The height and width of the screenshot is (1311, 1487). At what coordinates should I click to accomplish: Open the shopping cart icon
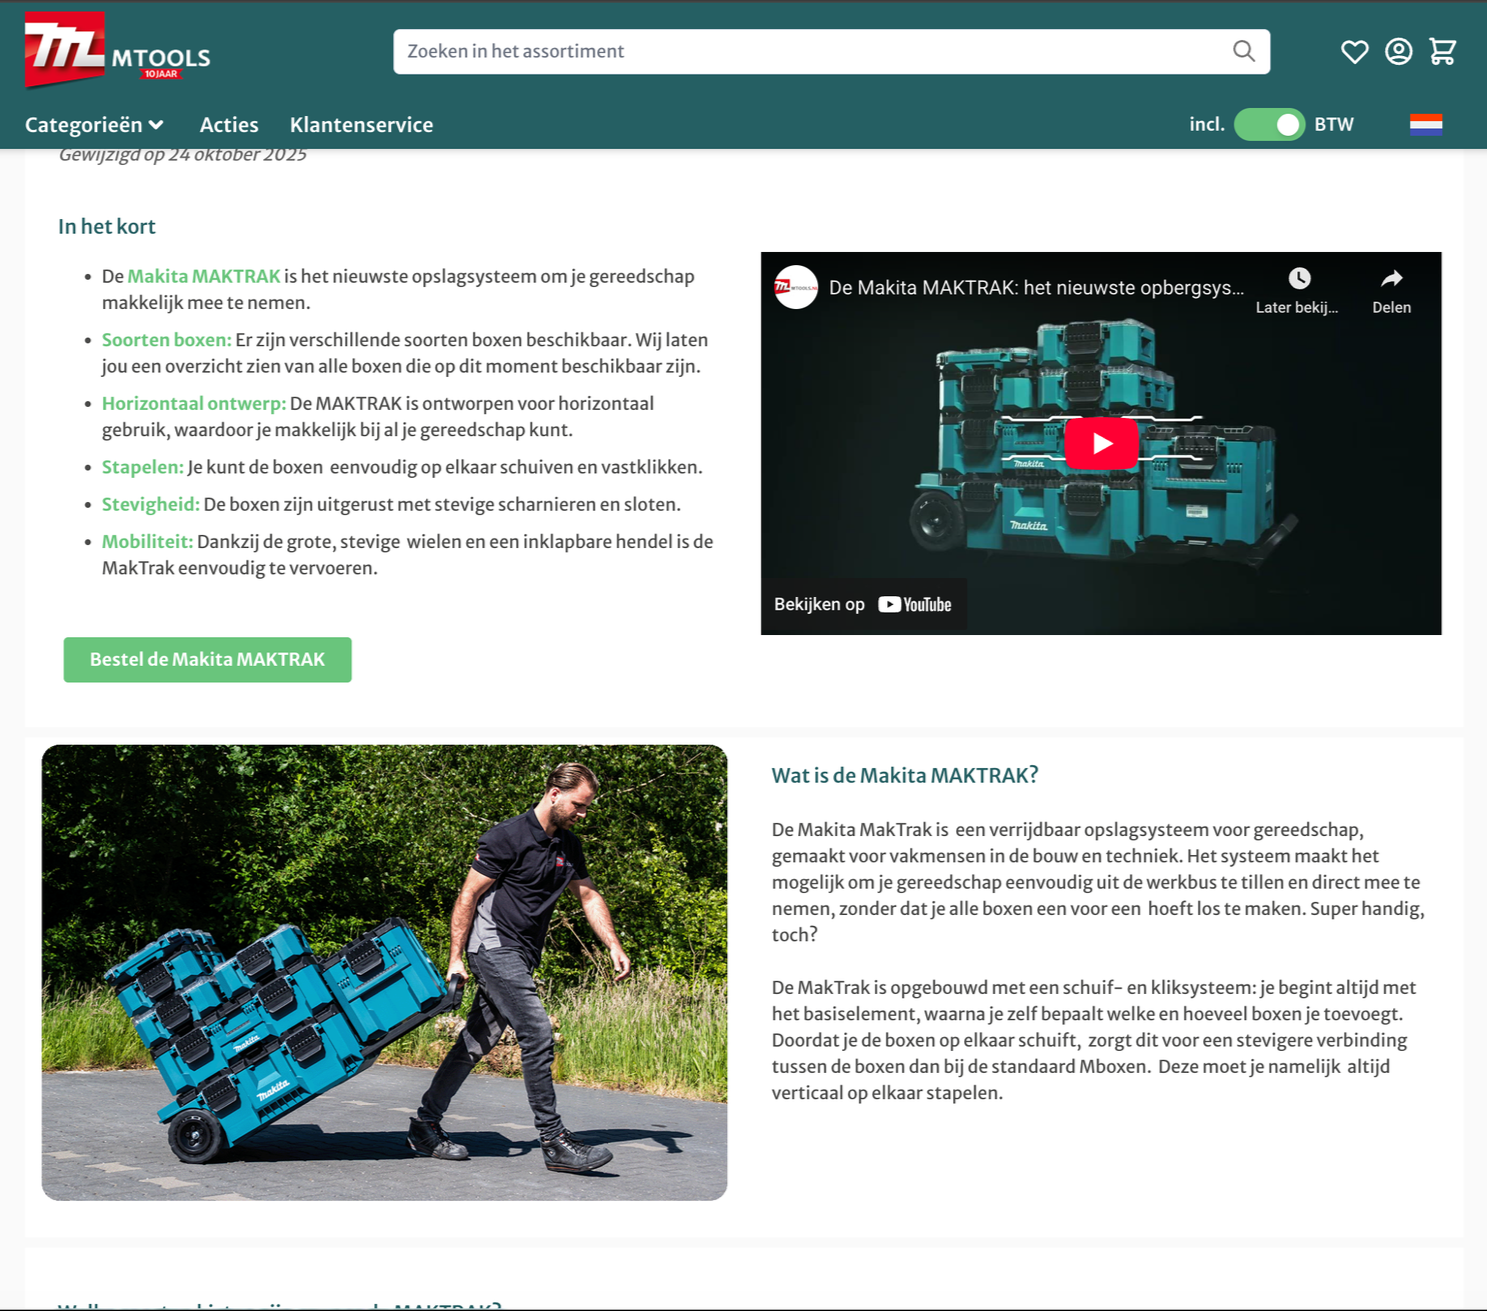1442,51
